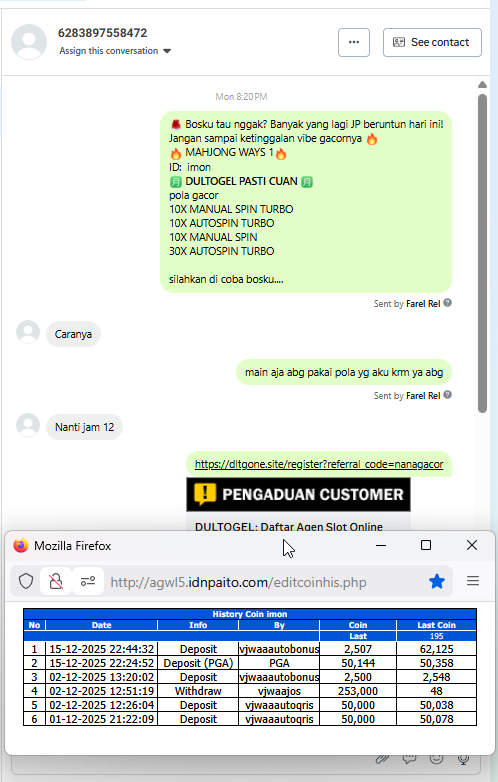The width and height of the screenshot is (498, 782).
Task: Click the crossed-out padlock insecure connection icon
Action: point(56,581)
